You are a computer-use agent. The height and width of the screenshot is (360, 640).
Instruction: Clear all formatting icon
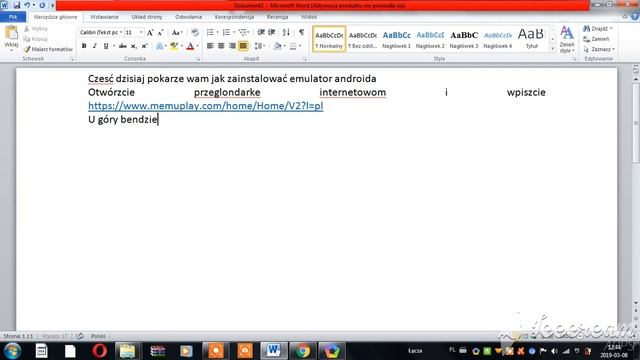(195, 32)
